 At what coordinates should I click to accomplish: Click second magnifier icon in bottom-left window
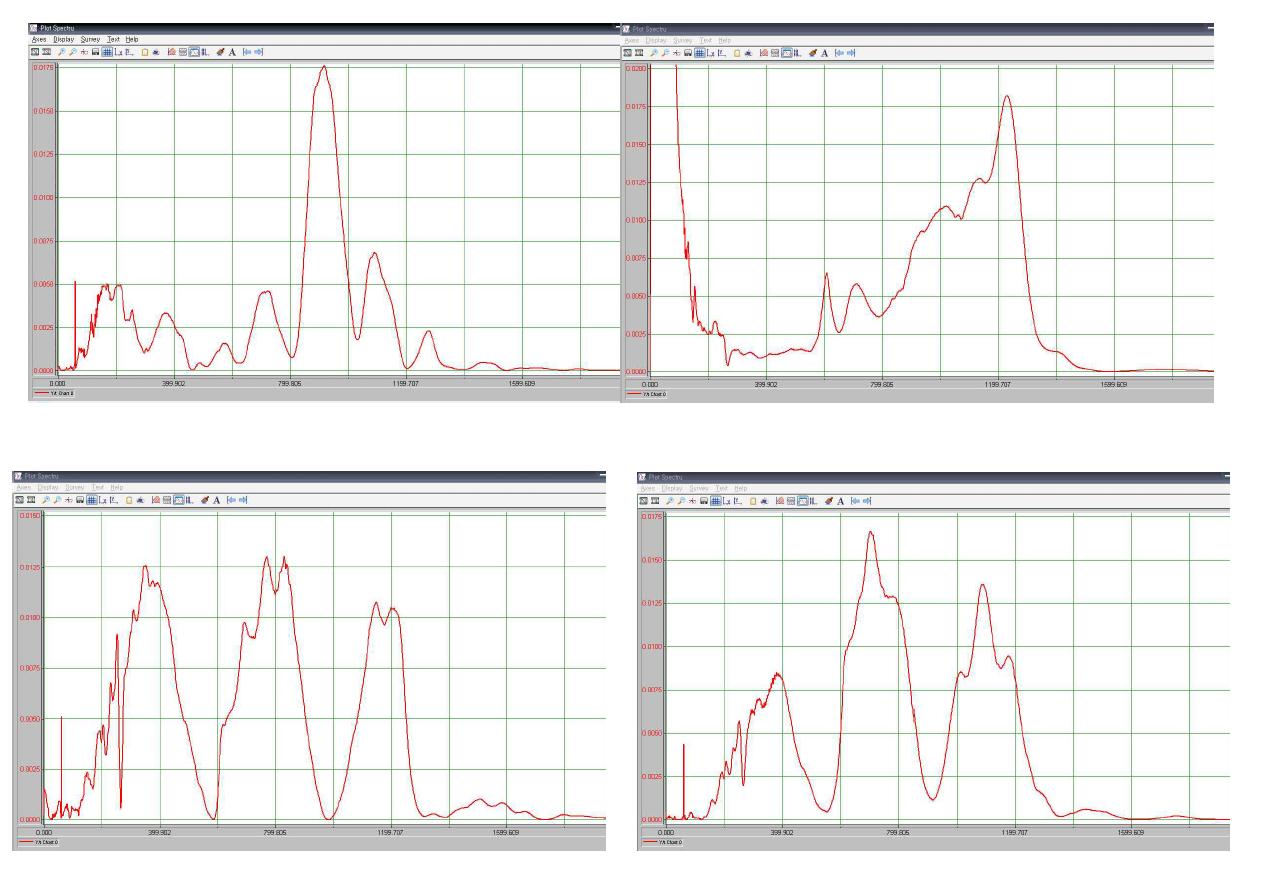coord(57,500)
